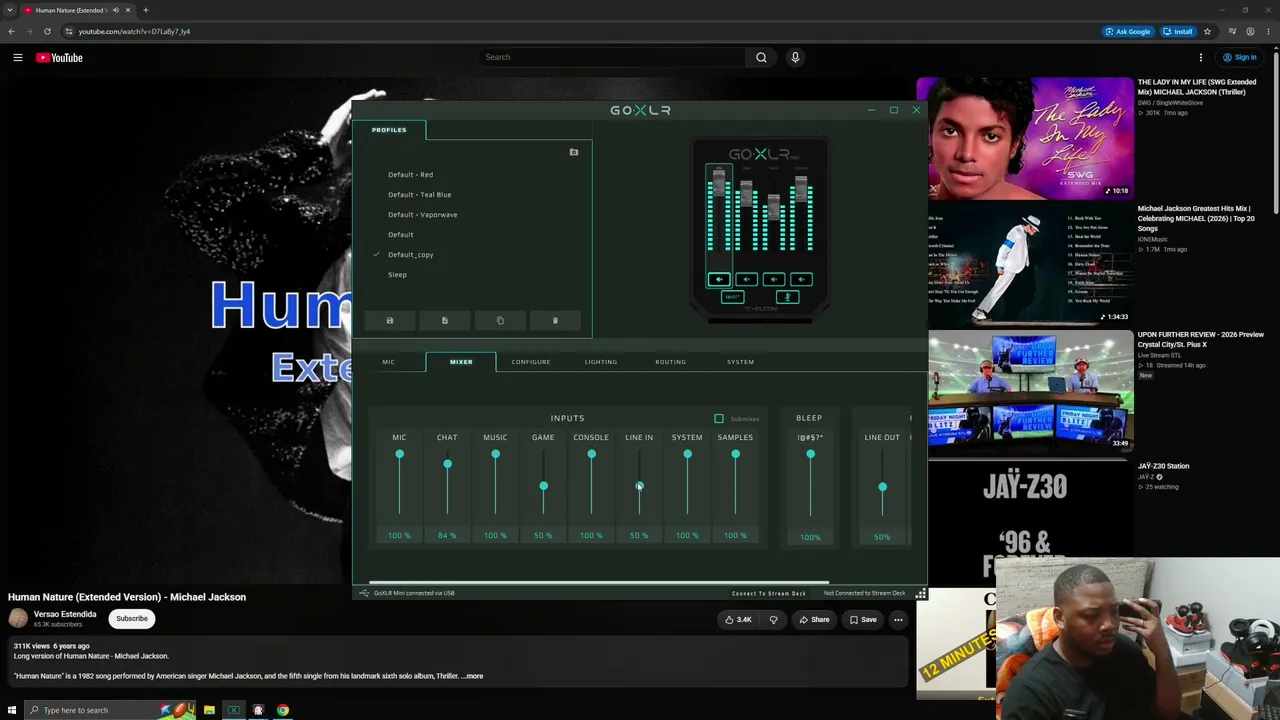Mute the first fader on the GoXLR device

(719, 279)
